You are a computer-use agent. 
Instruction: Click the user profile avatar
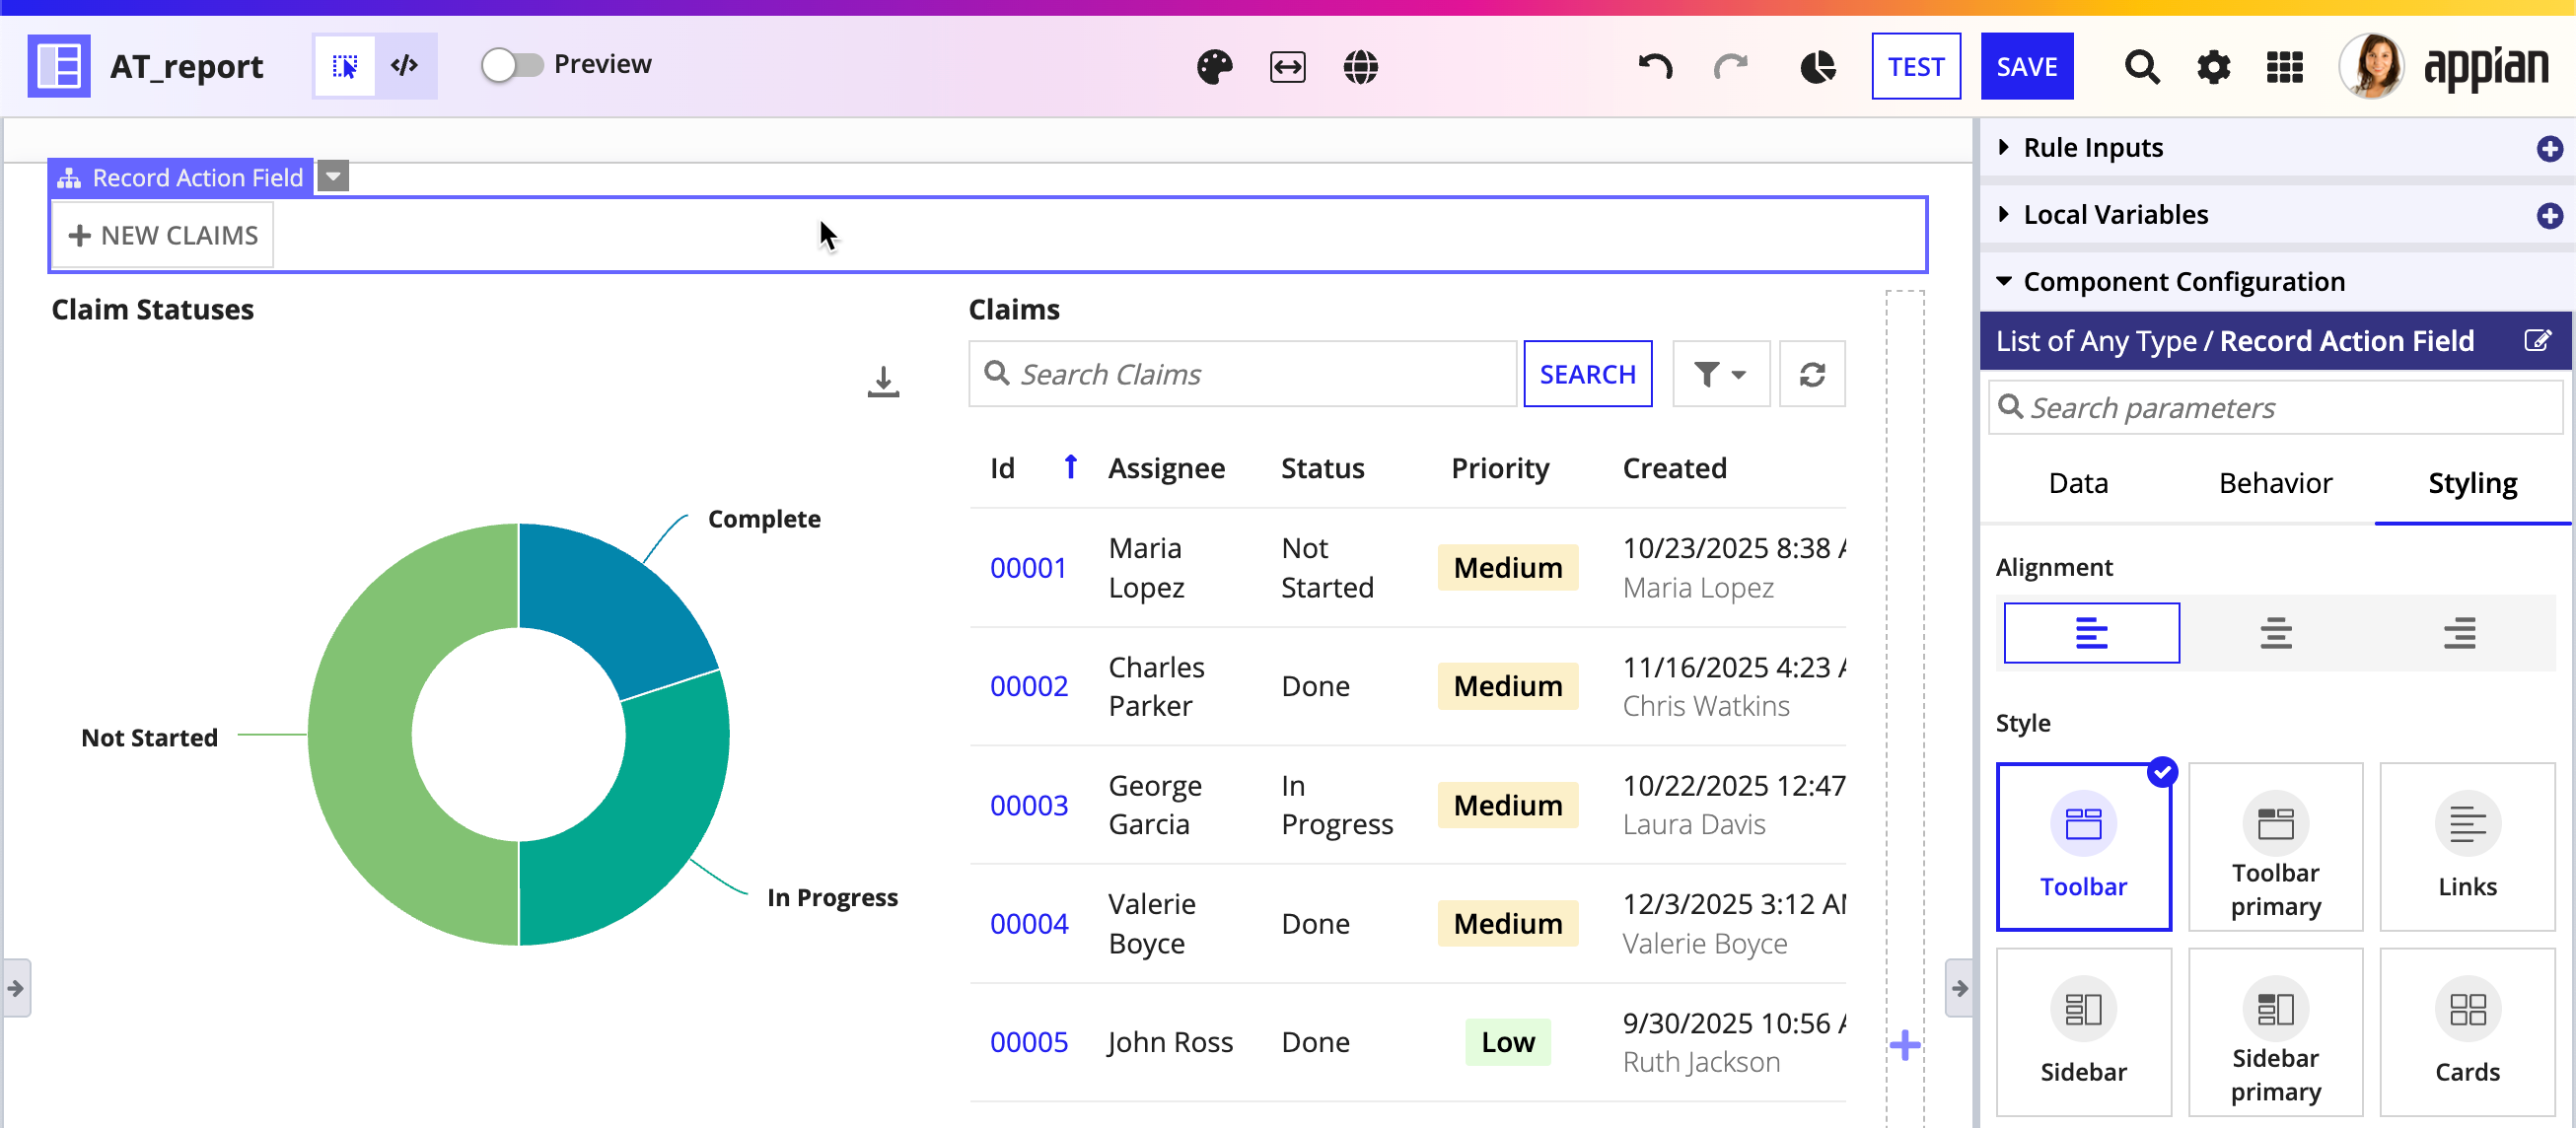[x=2371, y=66]
